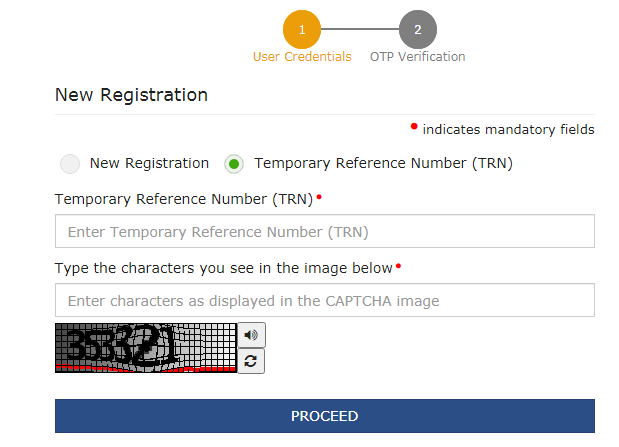The height and width of the screenshot is (447, 619).
Task: Click the New Registration page heading
Action: 131,95
